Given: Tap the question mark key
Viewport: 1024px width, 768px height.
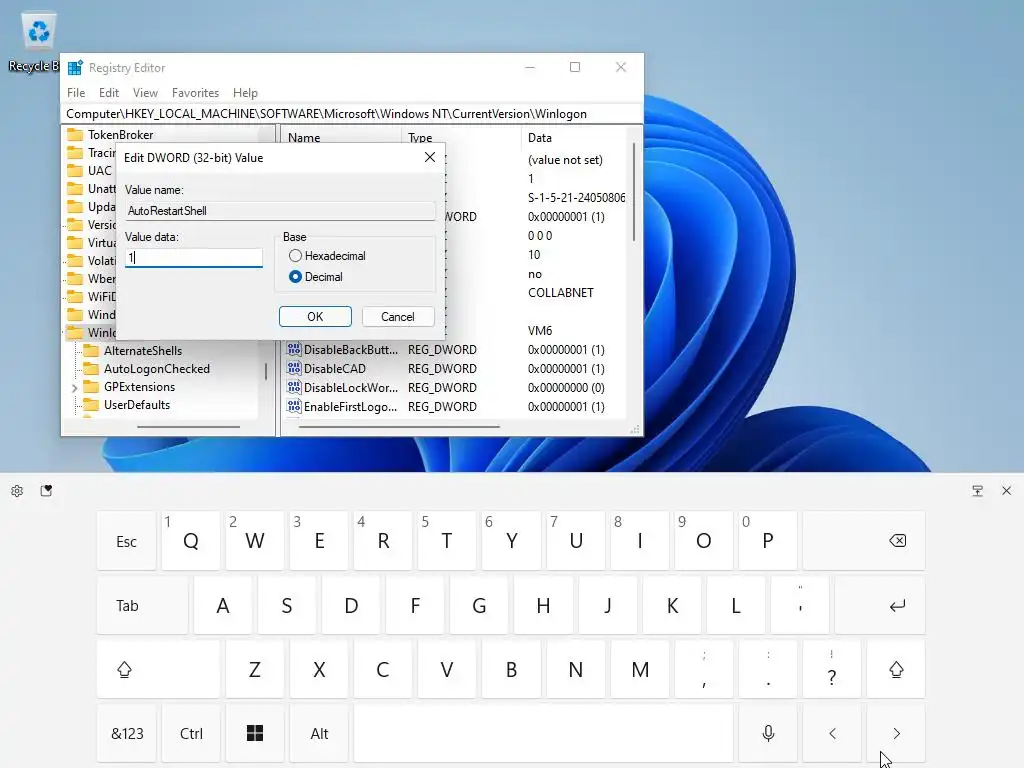Looking at the screenshot, I should (832, 669).
